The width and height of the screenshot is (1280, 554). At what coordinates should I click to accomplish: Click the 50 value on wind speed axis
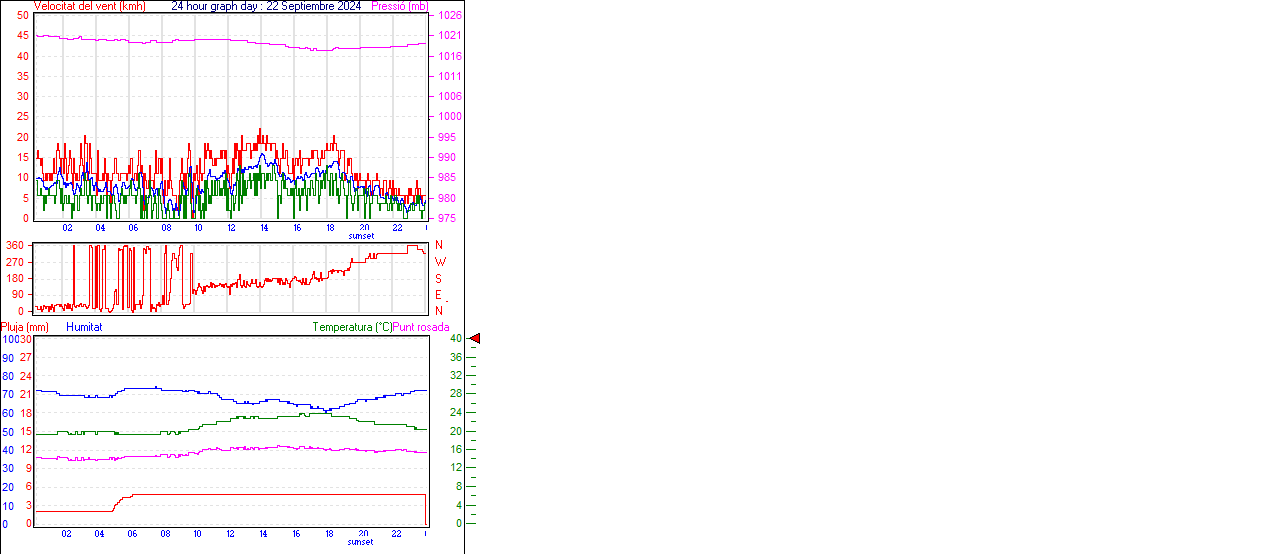click(23, 15)
